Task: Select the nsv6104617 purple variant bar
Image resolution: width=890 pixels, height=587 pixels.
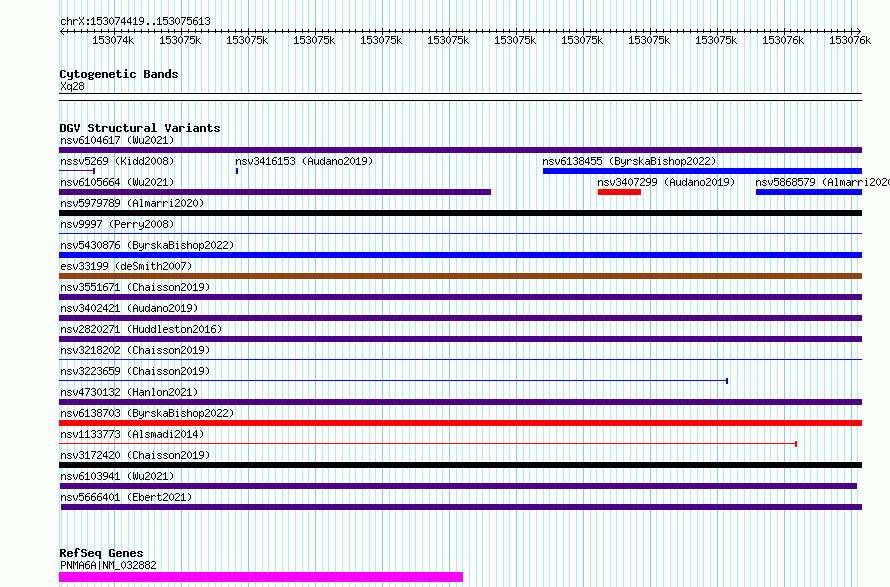Action: coord(460,150)
